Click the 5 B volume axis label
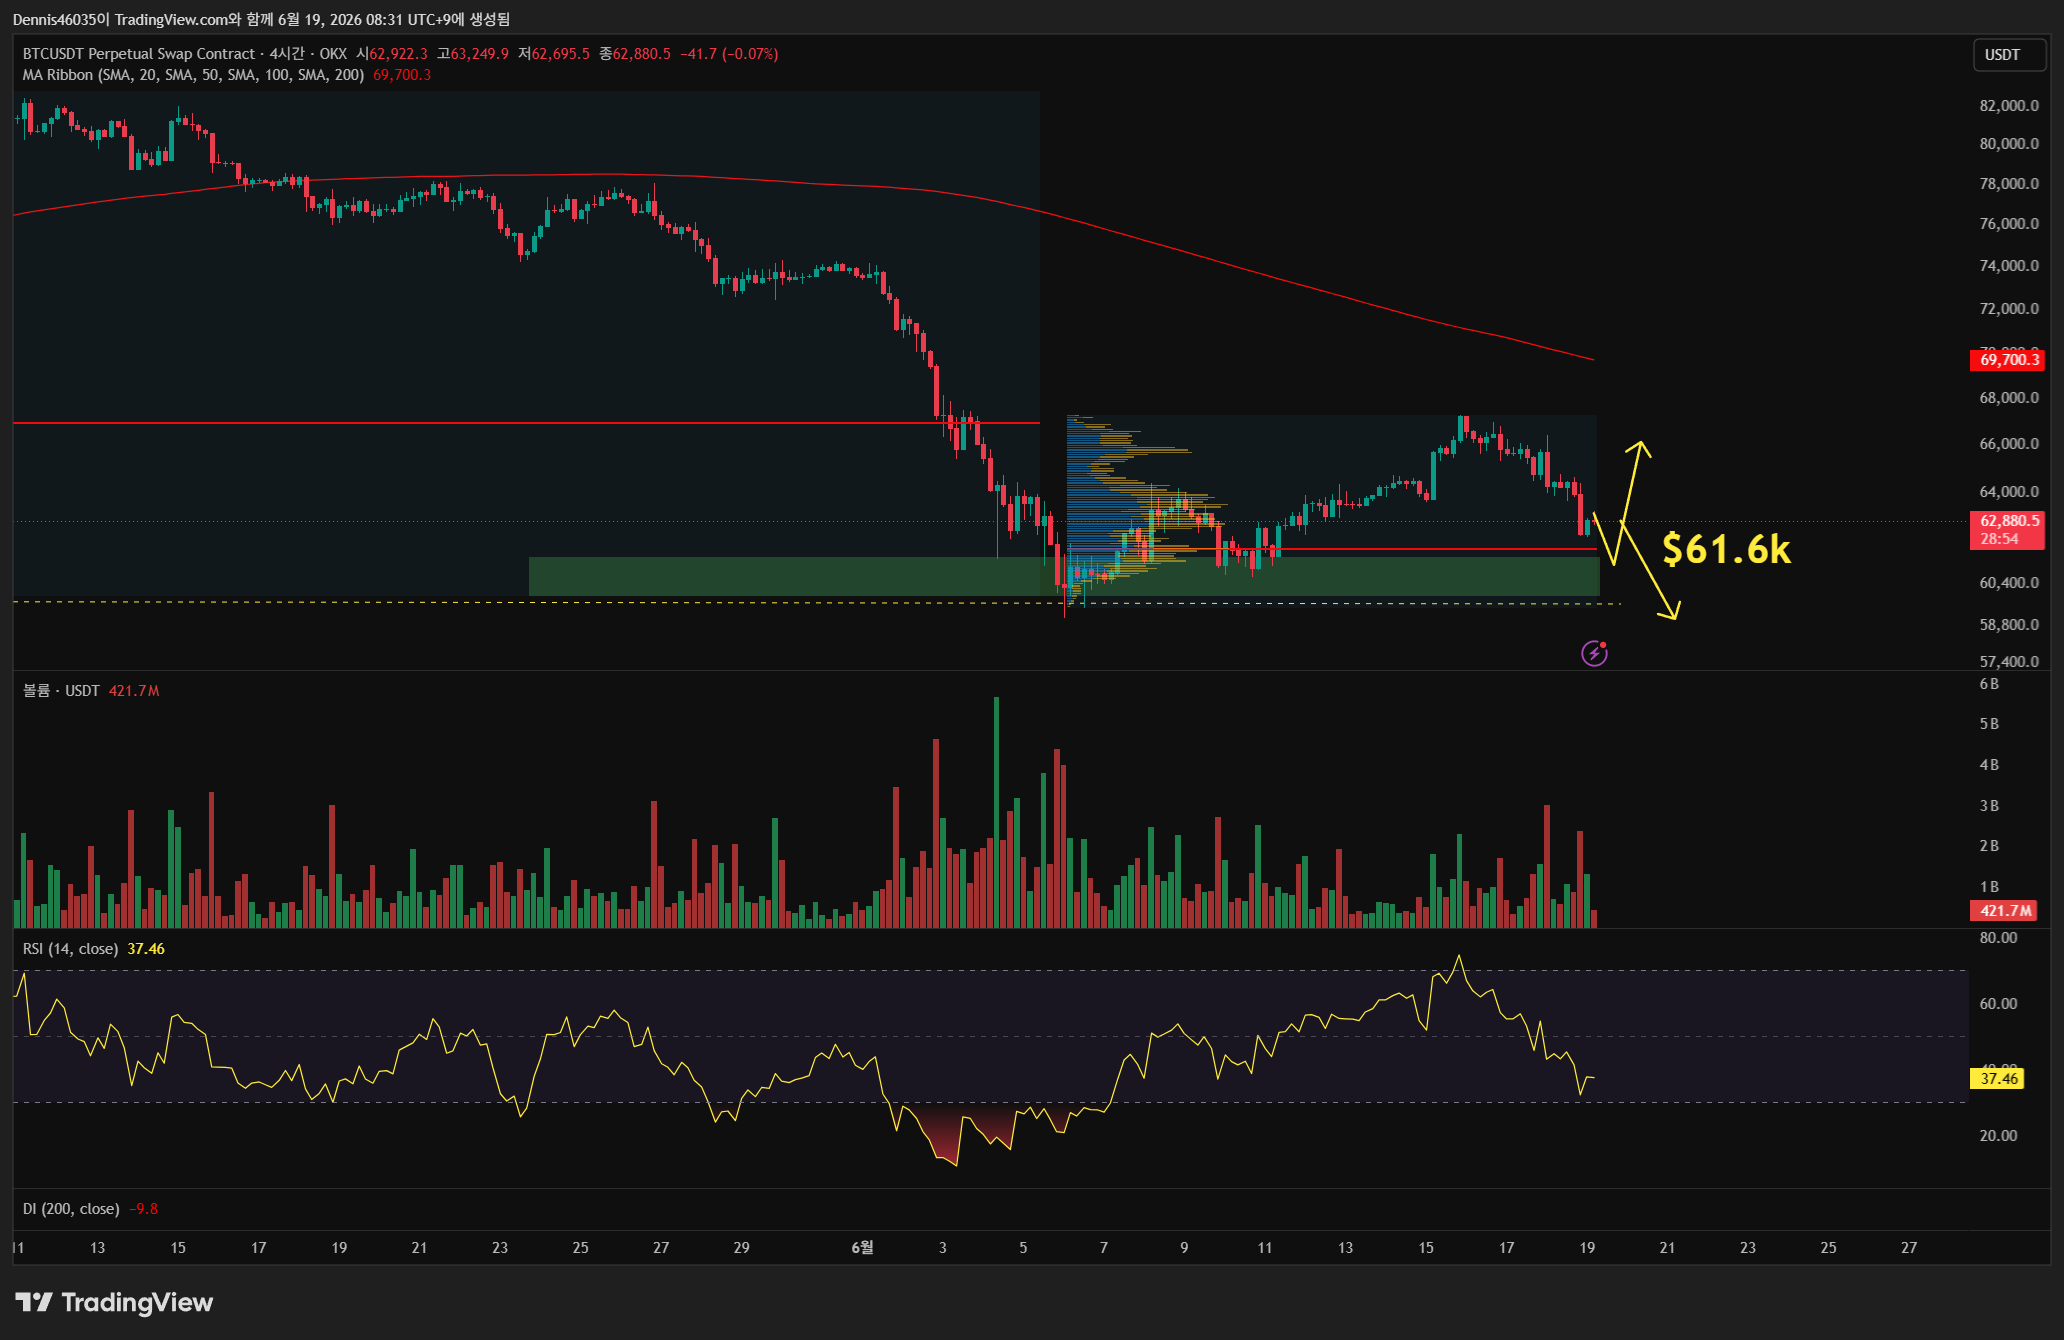The width and height of the screenshot is (2064, 1340). tap(1989, 724)
